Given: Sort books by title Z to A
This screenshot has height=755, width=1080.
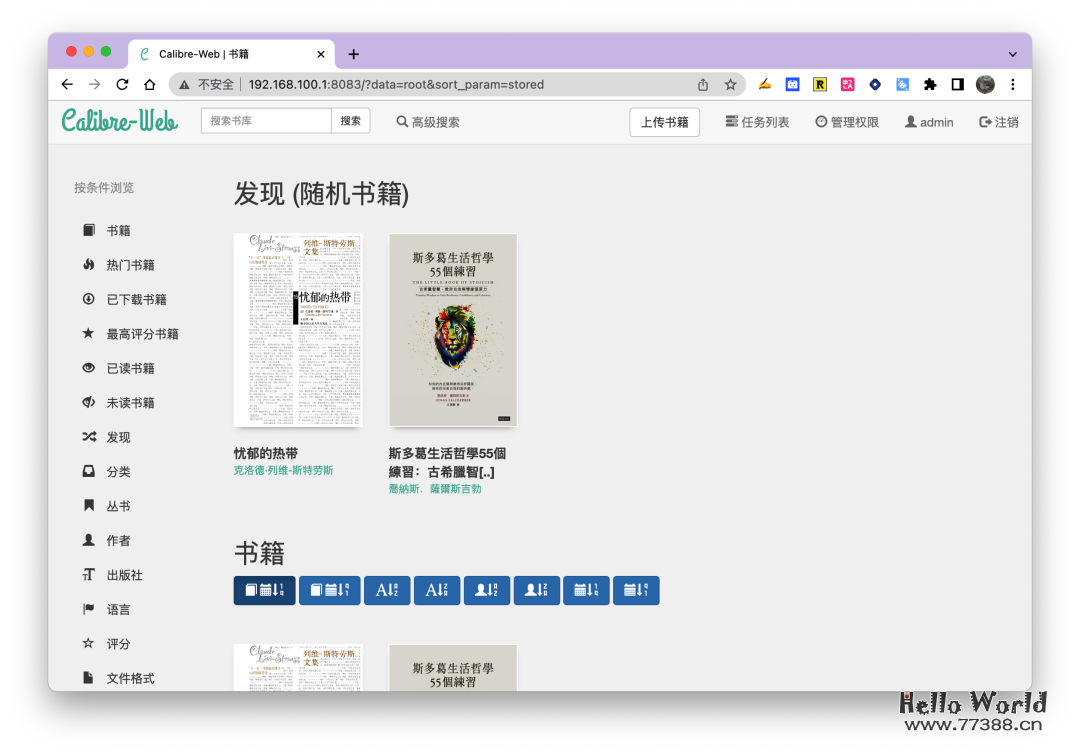Looking at the screenshot, I should click(x=437, y=590).
